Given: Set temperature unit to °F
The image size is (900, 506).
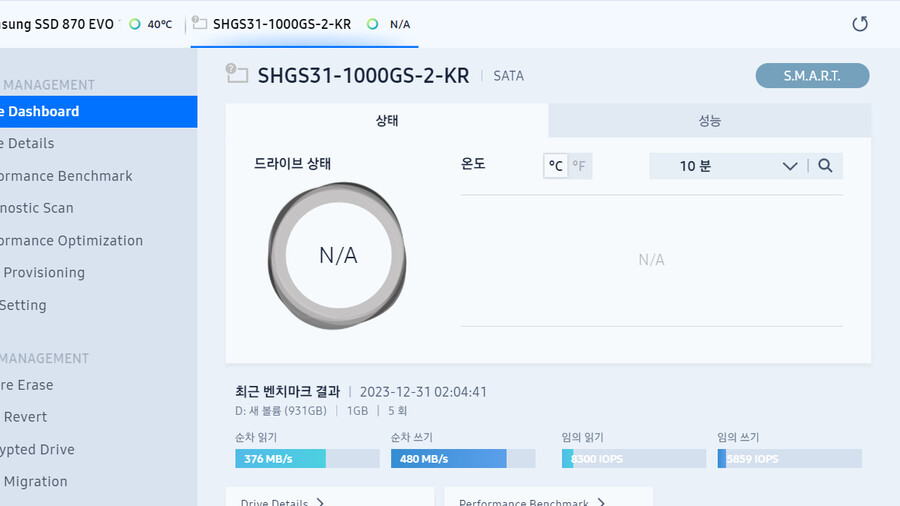Looking at the screenshot, I should [579, 166].
